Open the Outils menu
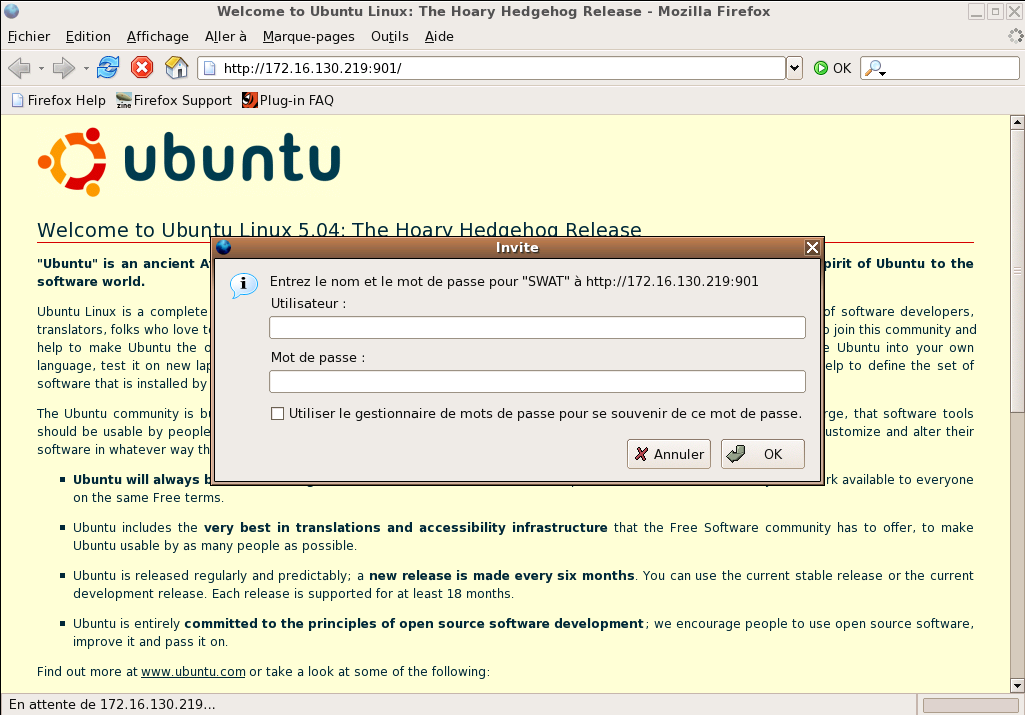The image size is (1025, 715). pos(390,37)
